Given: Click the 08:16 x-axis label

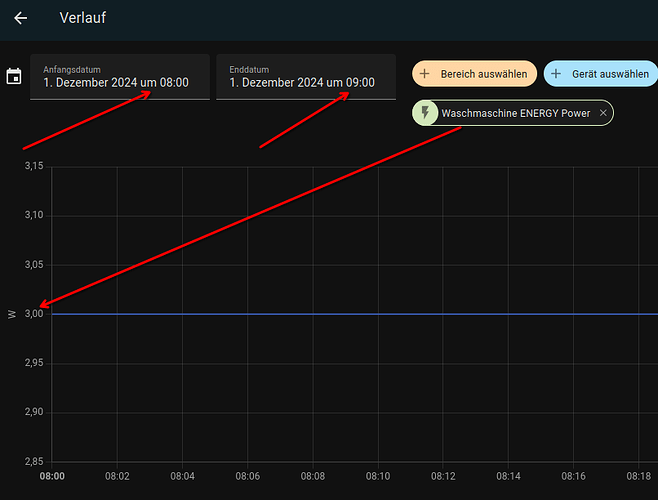Looking at the screenshot, I should click(573, 476).
